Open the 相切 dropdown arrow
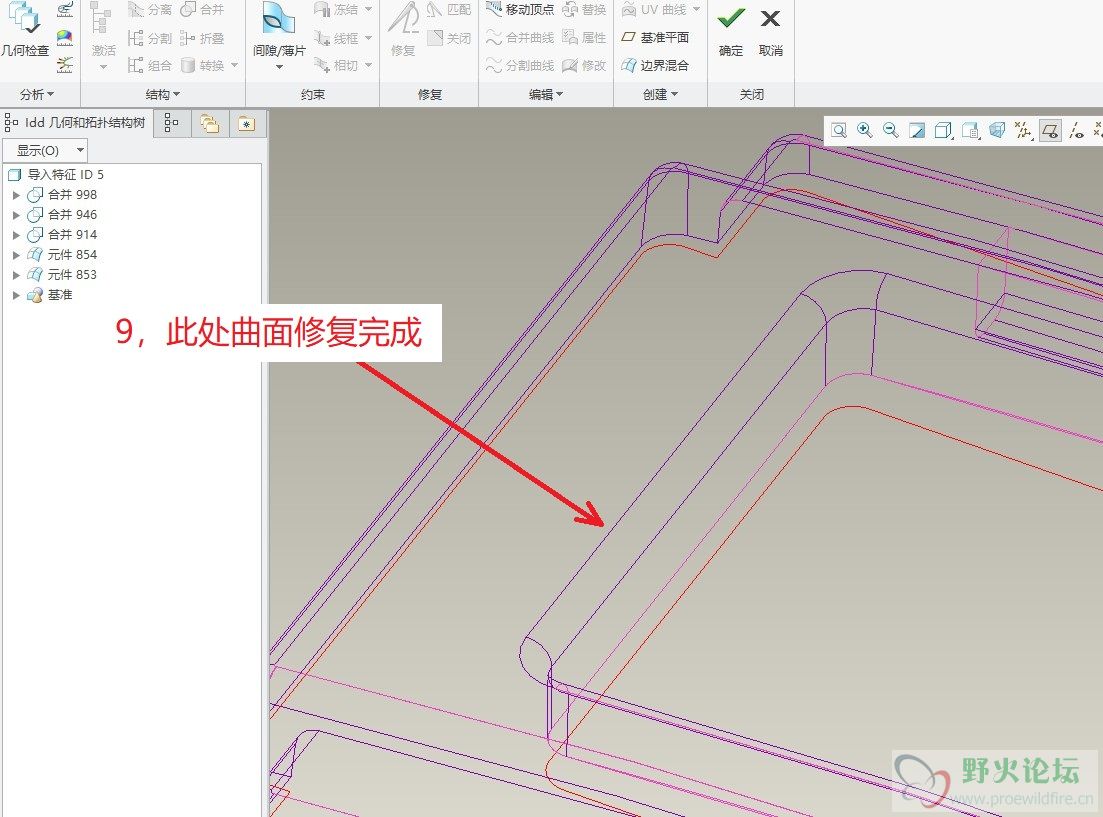Screen dimensions: 1103x817 (x=369, y=65)
